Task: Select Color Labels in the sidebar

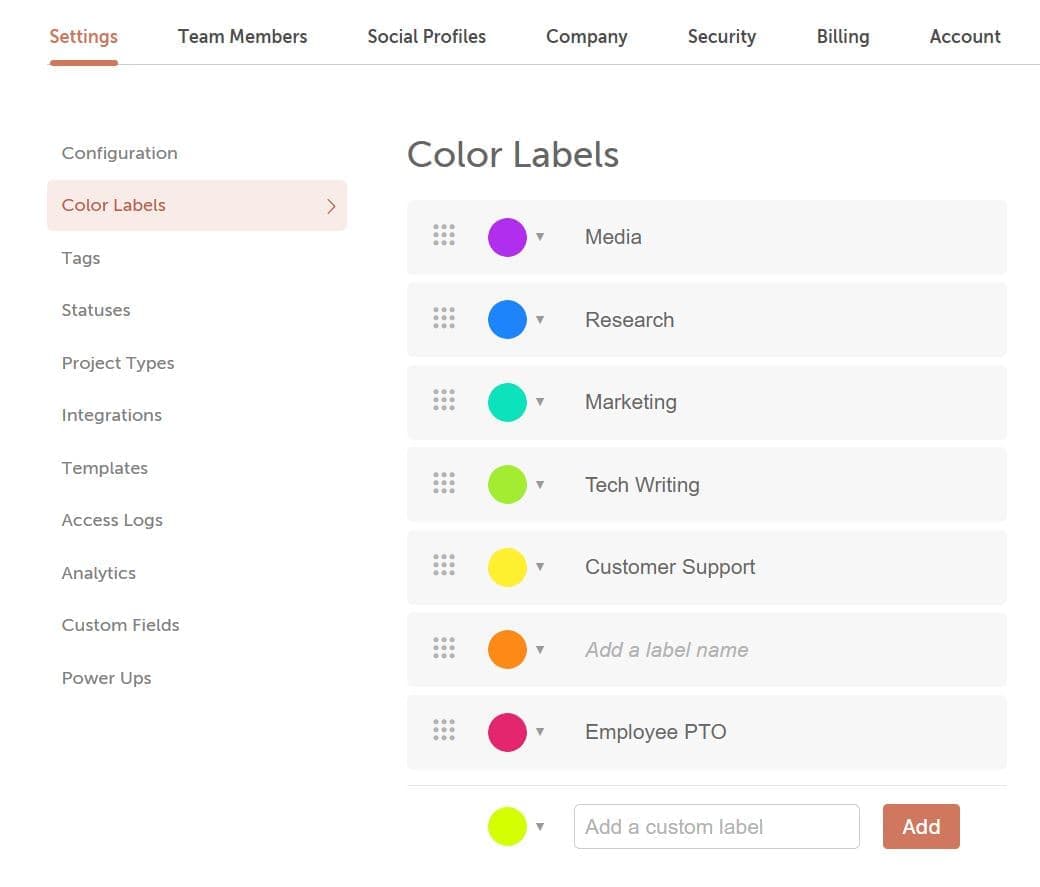Action: (197, 206)
